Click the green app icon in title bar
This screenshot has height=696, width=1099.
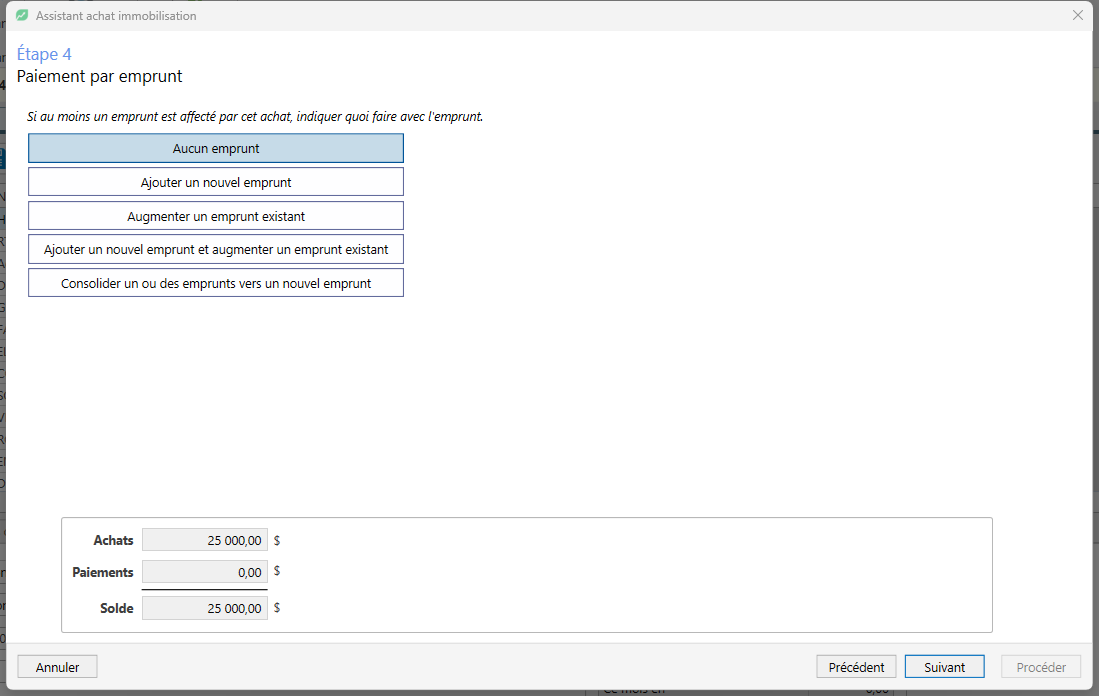22,15
